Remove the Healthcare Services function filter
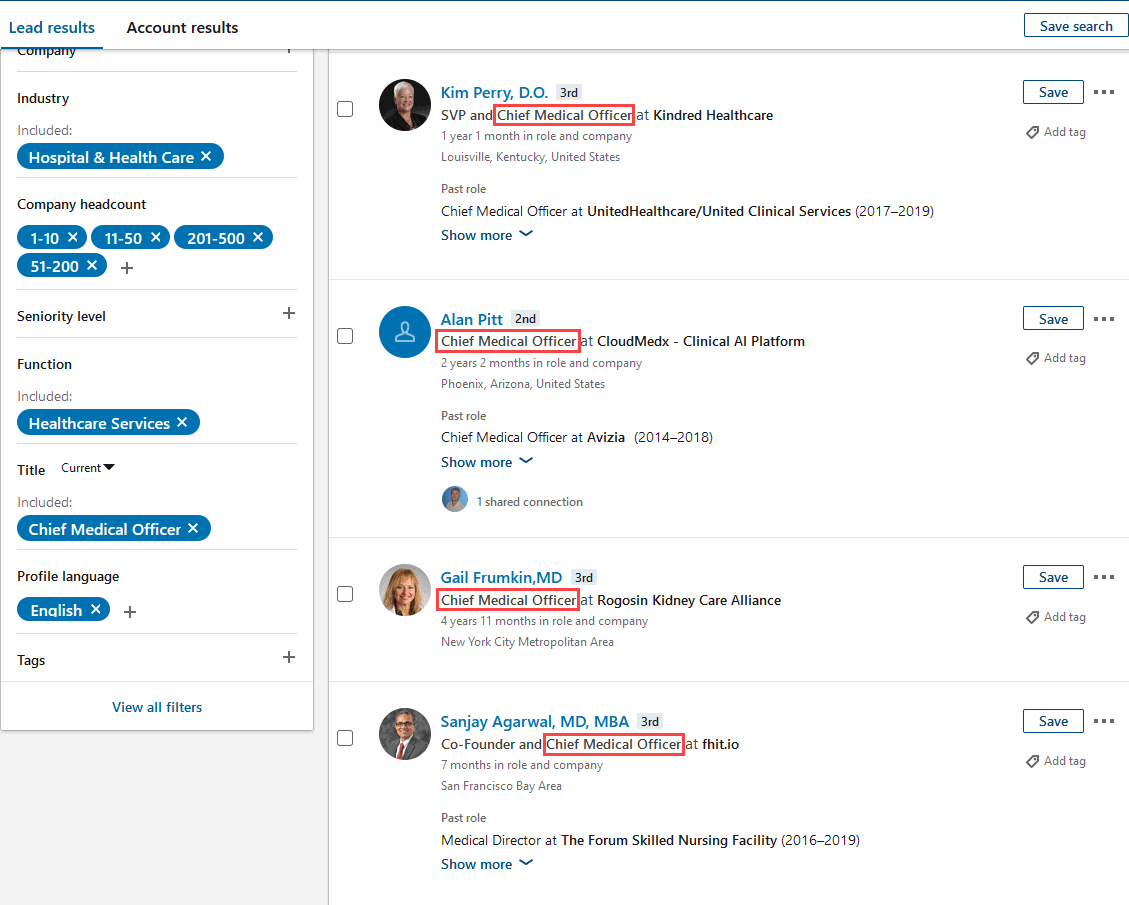Viewport: 1129px width, 905px height. tap(182, 422)
